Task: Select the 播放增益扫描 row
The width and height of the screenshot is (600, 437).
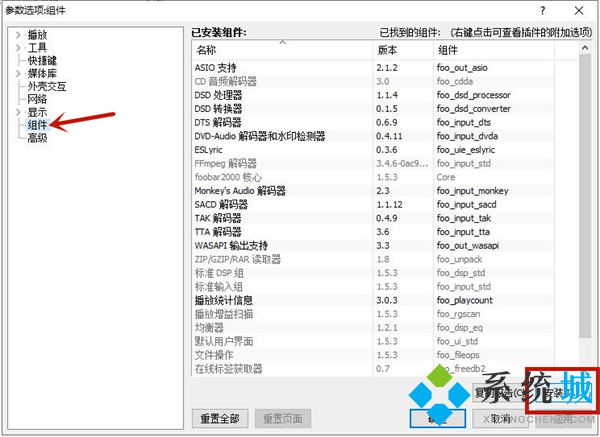Action: [x=373, y=314]
